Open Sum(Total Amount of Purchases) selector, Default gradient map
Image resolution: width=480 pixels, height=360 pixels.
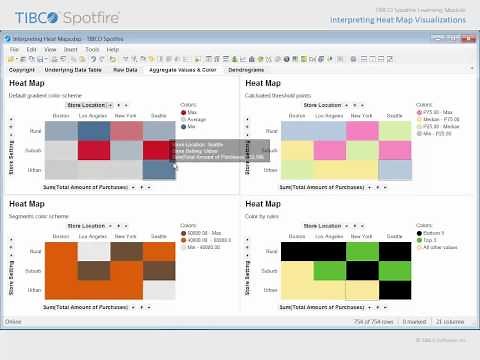[x=89, y=187]
